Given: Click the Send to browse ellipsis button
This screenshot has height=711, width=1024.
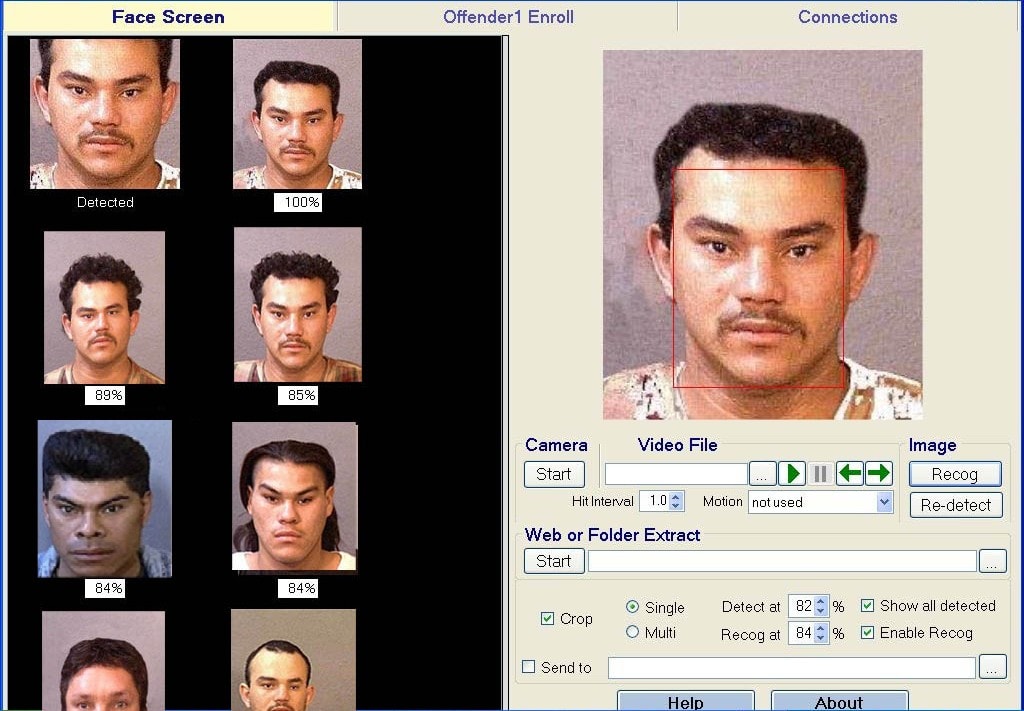Looking at the screenshot, I should 992,667.
